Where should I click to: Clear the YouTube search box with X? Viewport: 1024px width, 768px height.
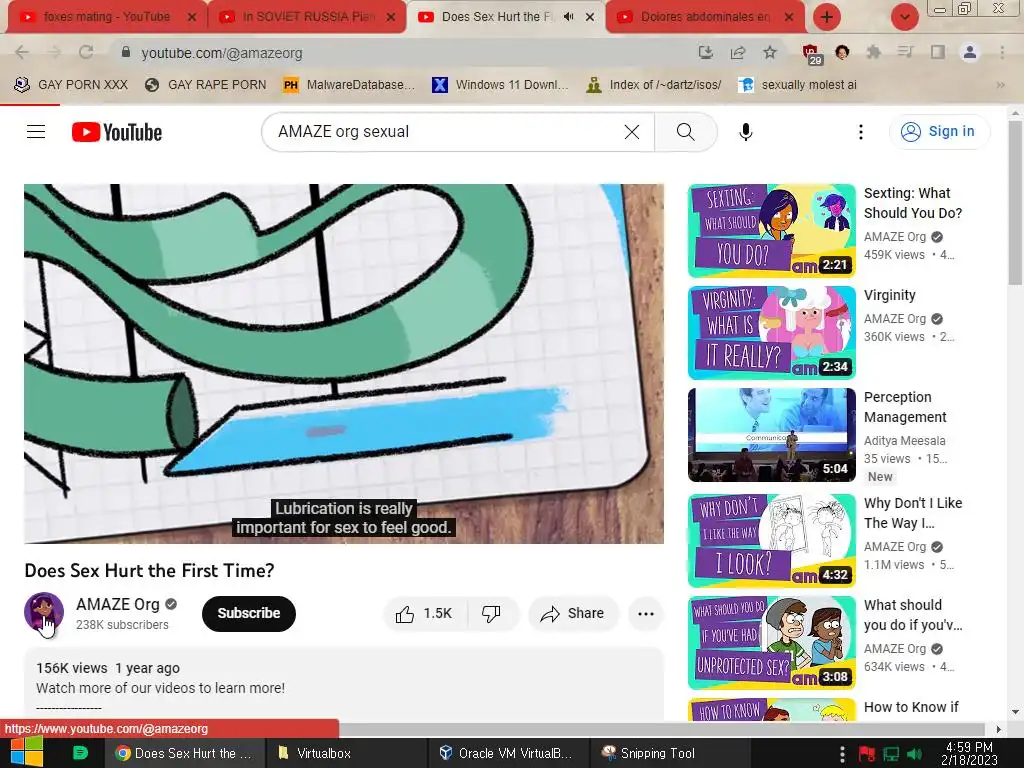[632, 132]
